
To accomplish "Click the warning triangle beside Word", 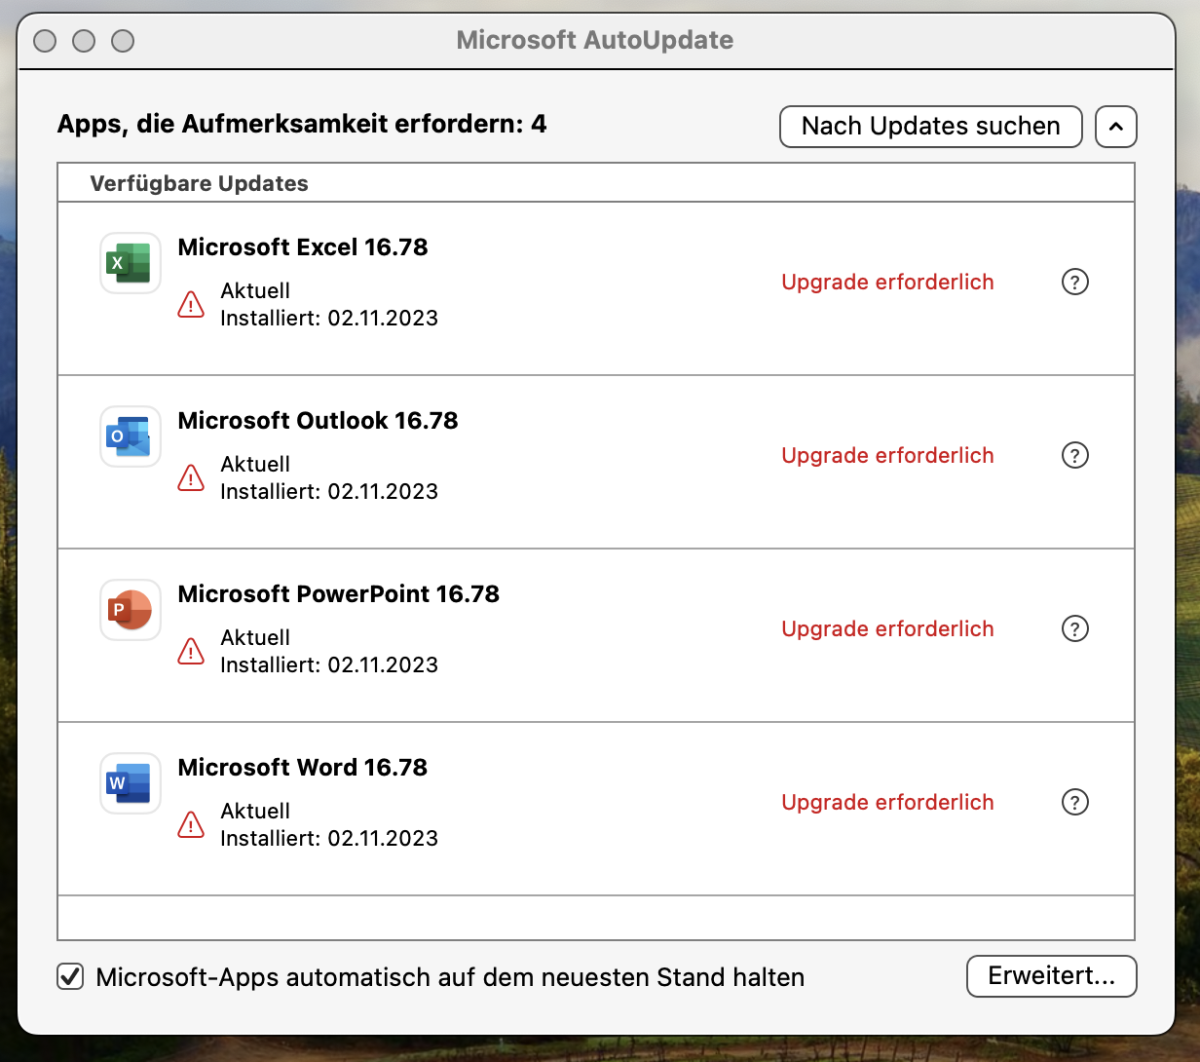I will click(x=190, y=824).
